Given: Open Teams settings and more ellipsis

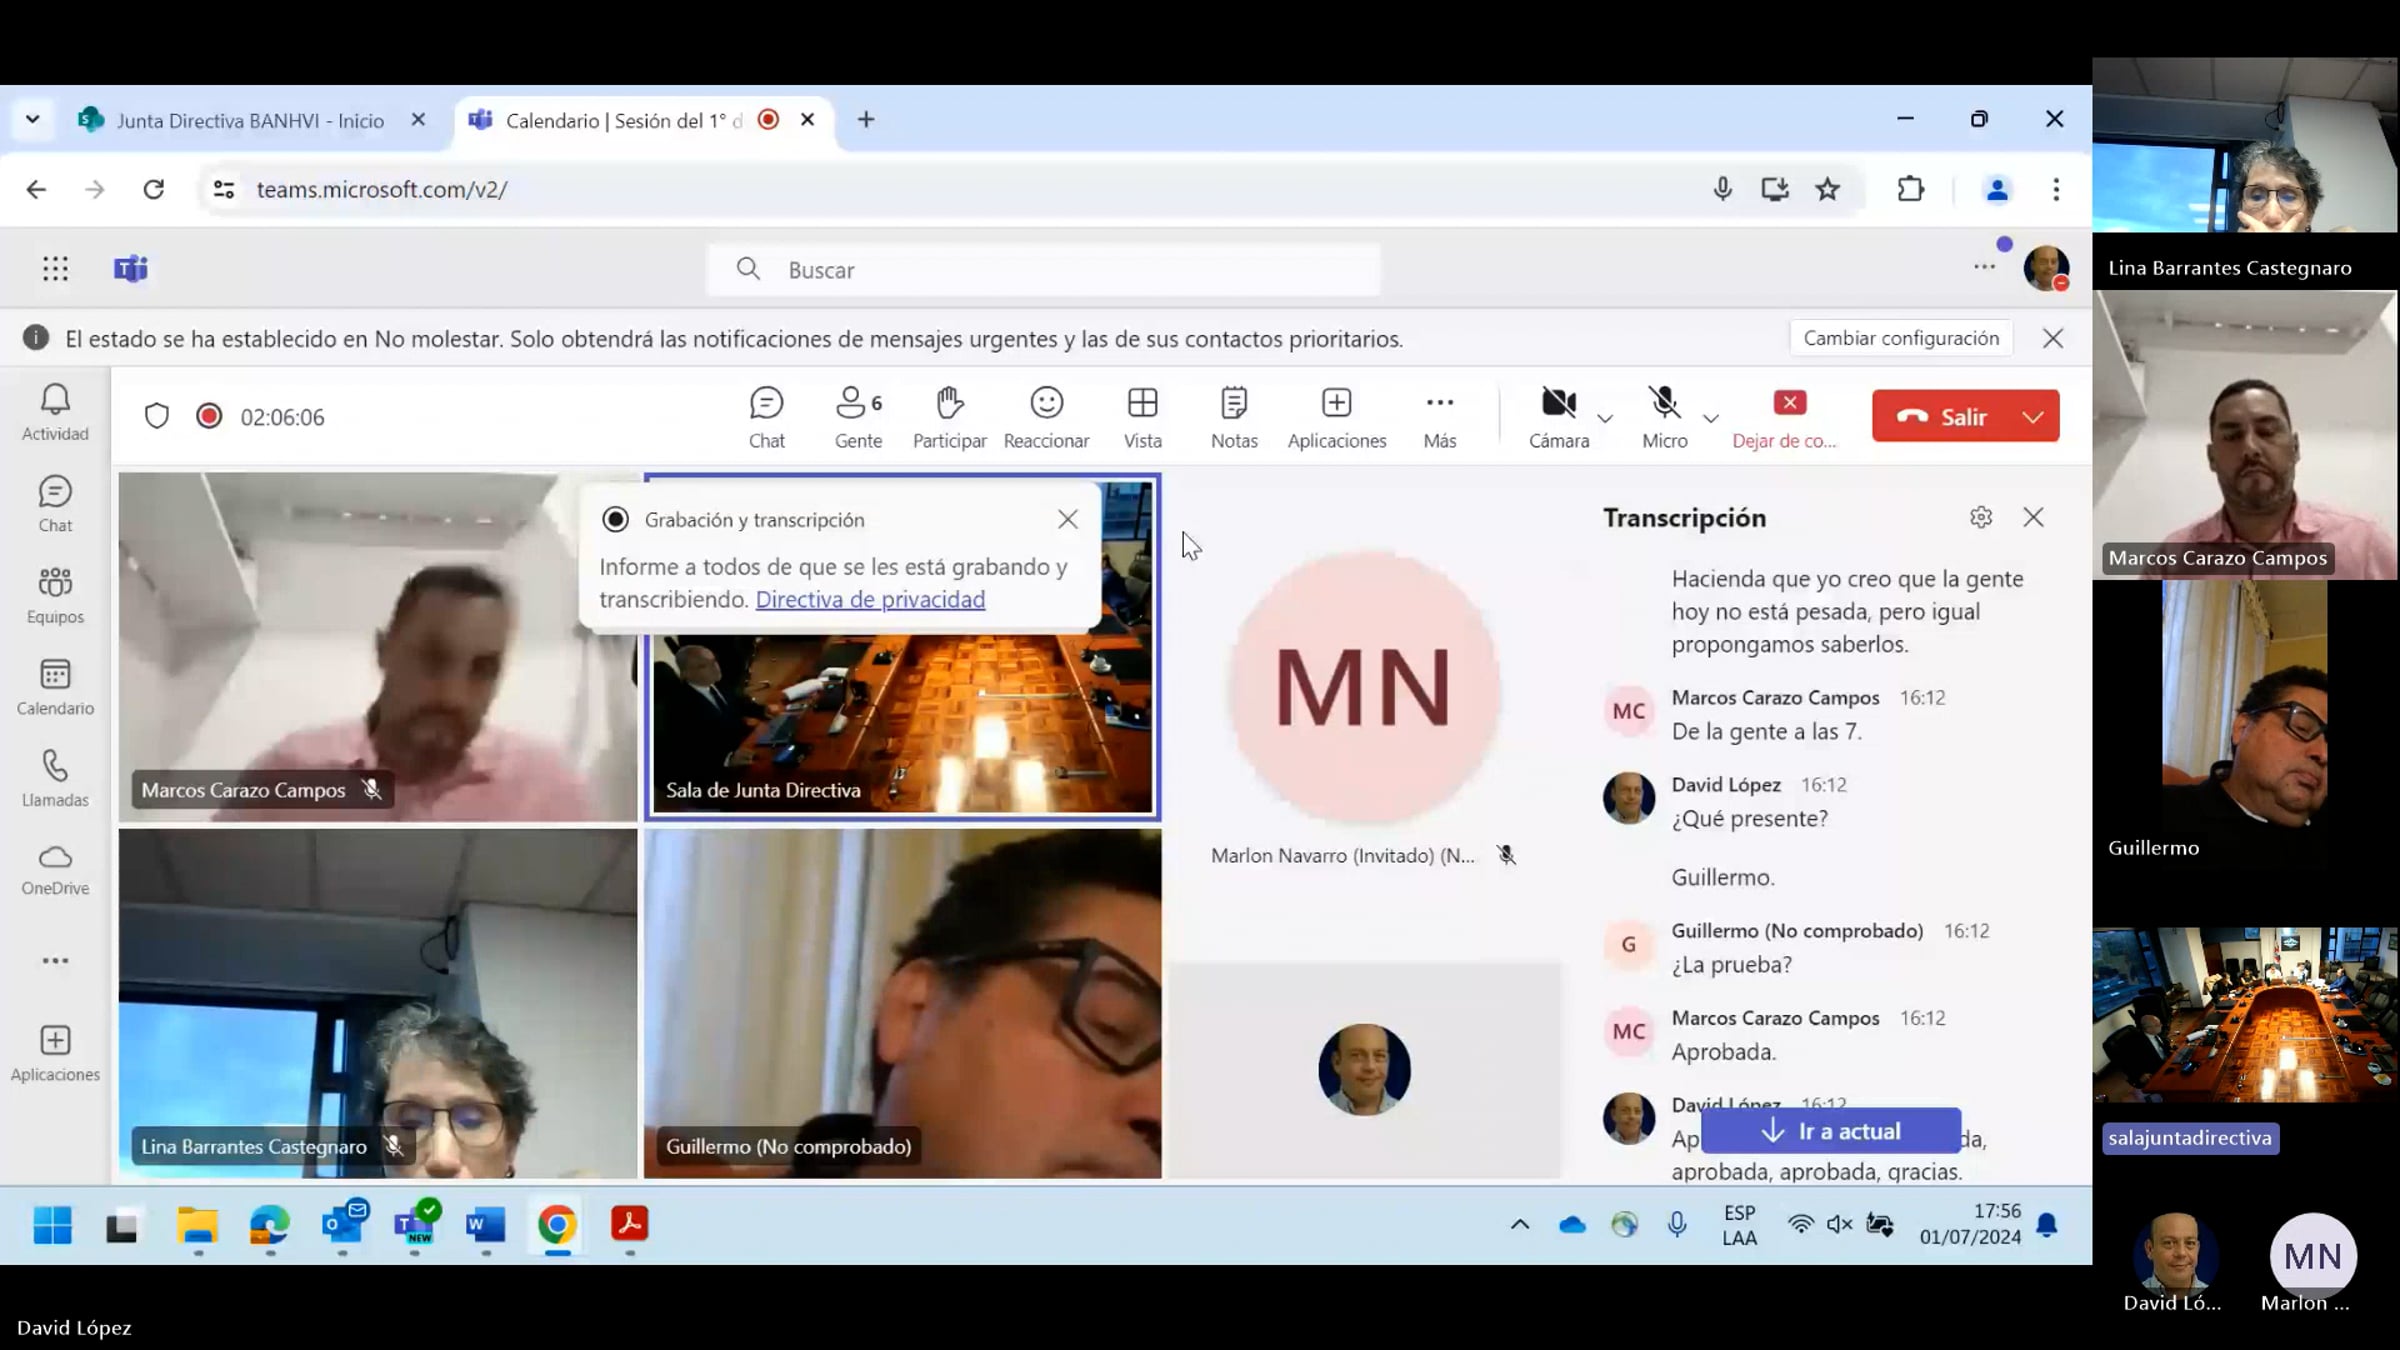Looking at the screenshot, I should coord(1985,267).
